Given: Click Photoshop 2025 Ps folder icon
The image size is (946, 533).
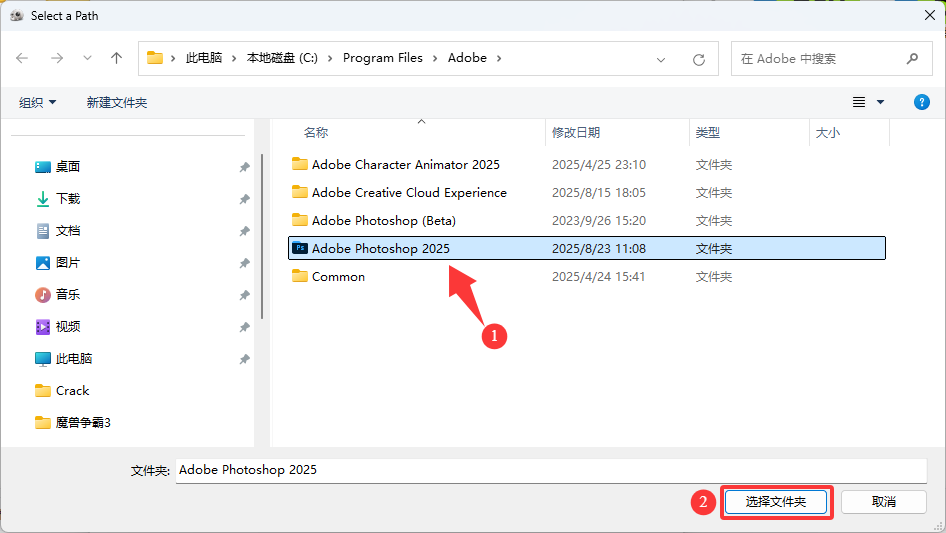Looking at the screenshot, I should pyautogui.click(x=300, y=248).
